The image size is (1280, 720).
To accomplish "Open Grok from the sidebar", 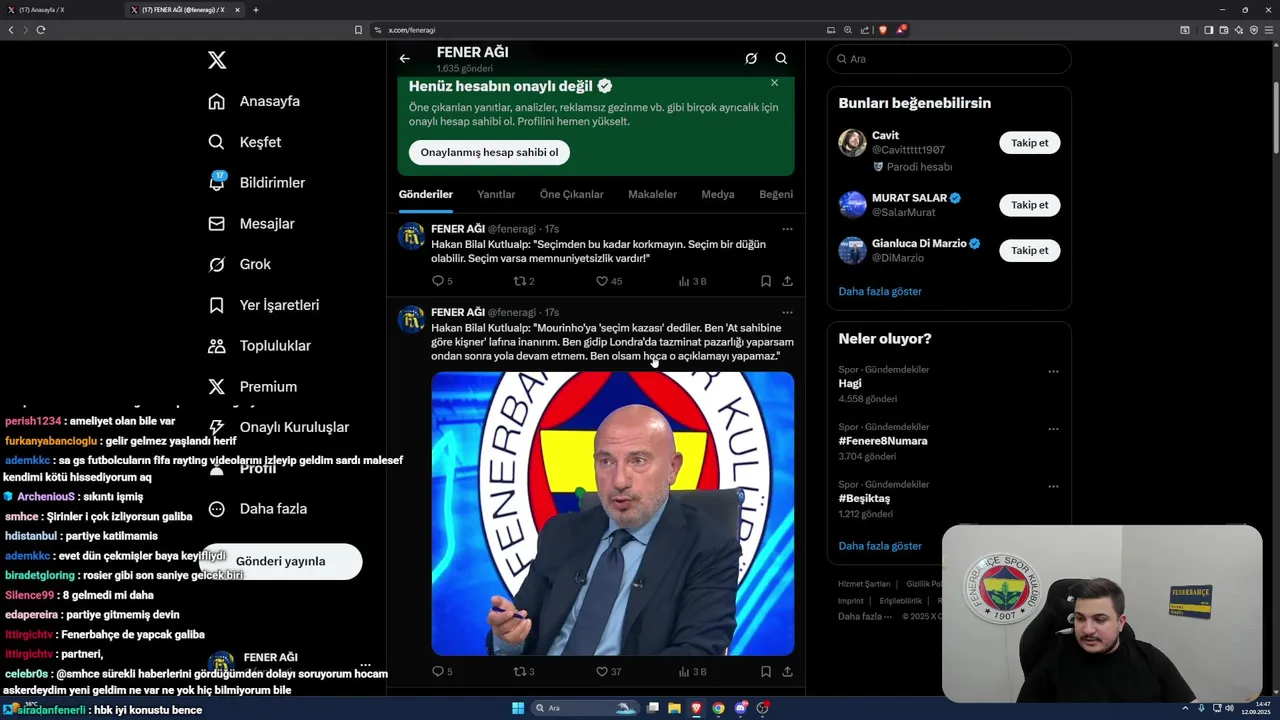I will coord(239,264).
